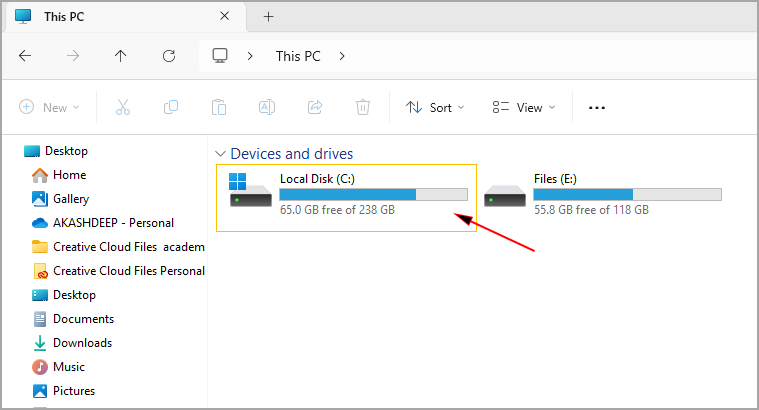The image size is (759, 410).
Task: Refresh the current folder view
Action: click(169, 56)
